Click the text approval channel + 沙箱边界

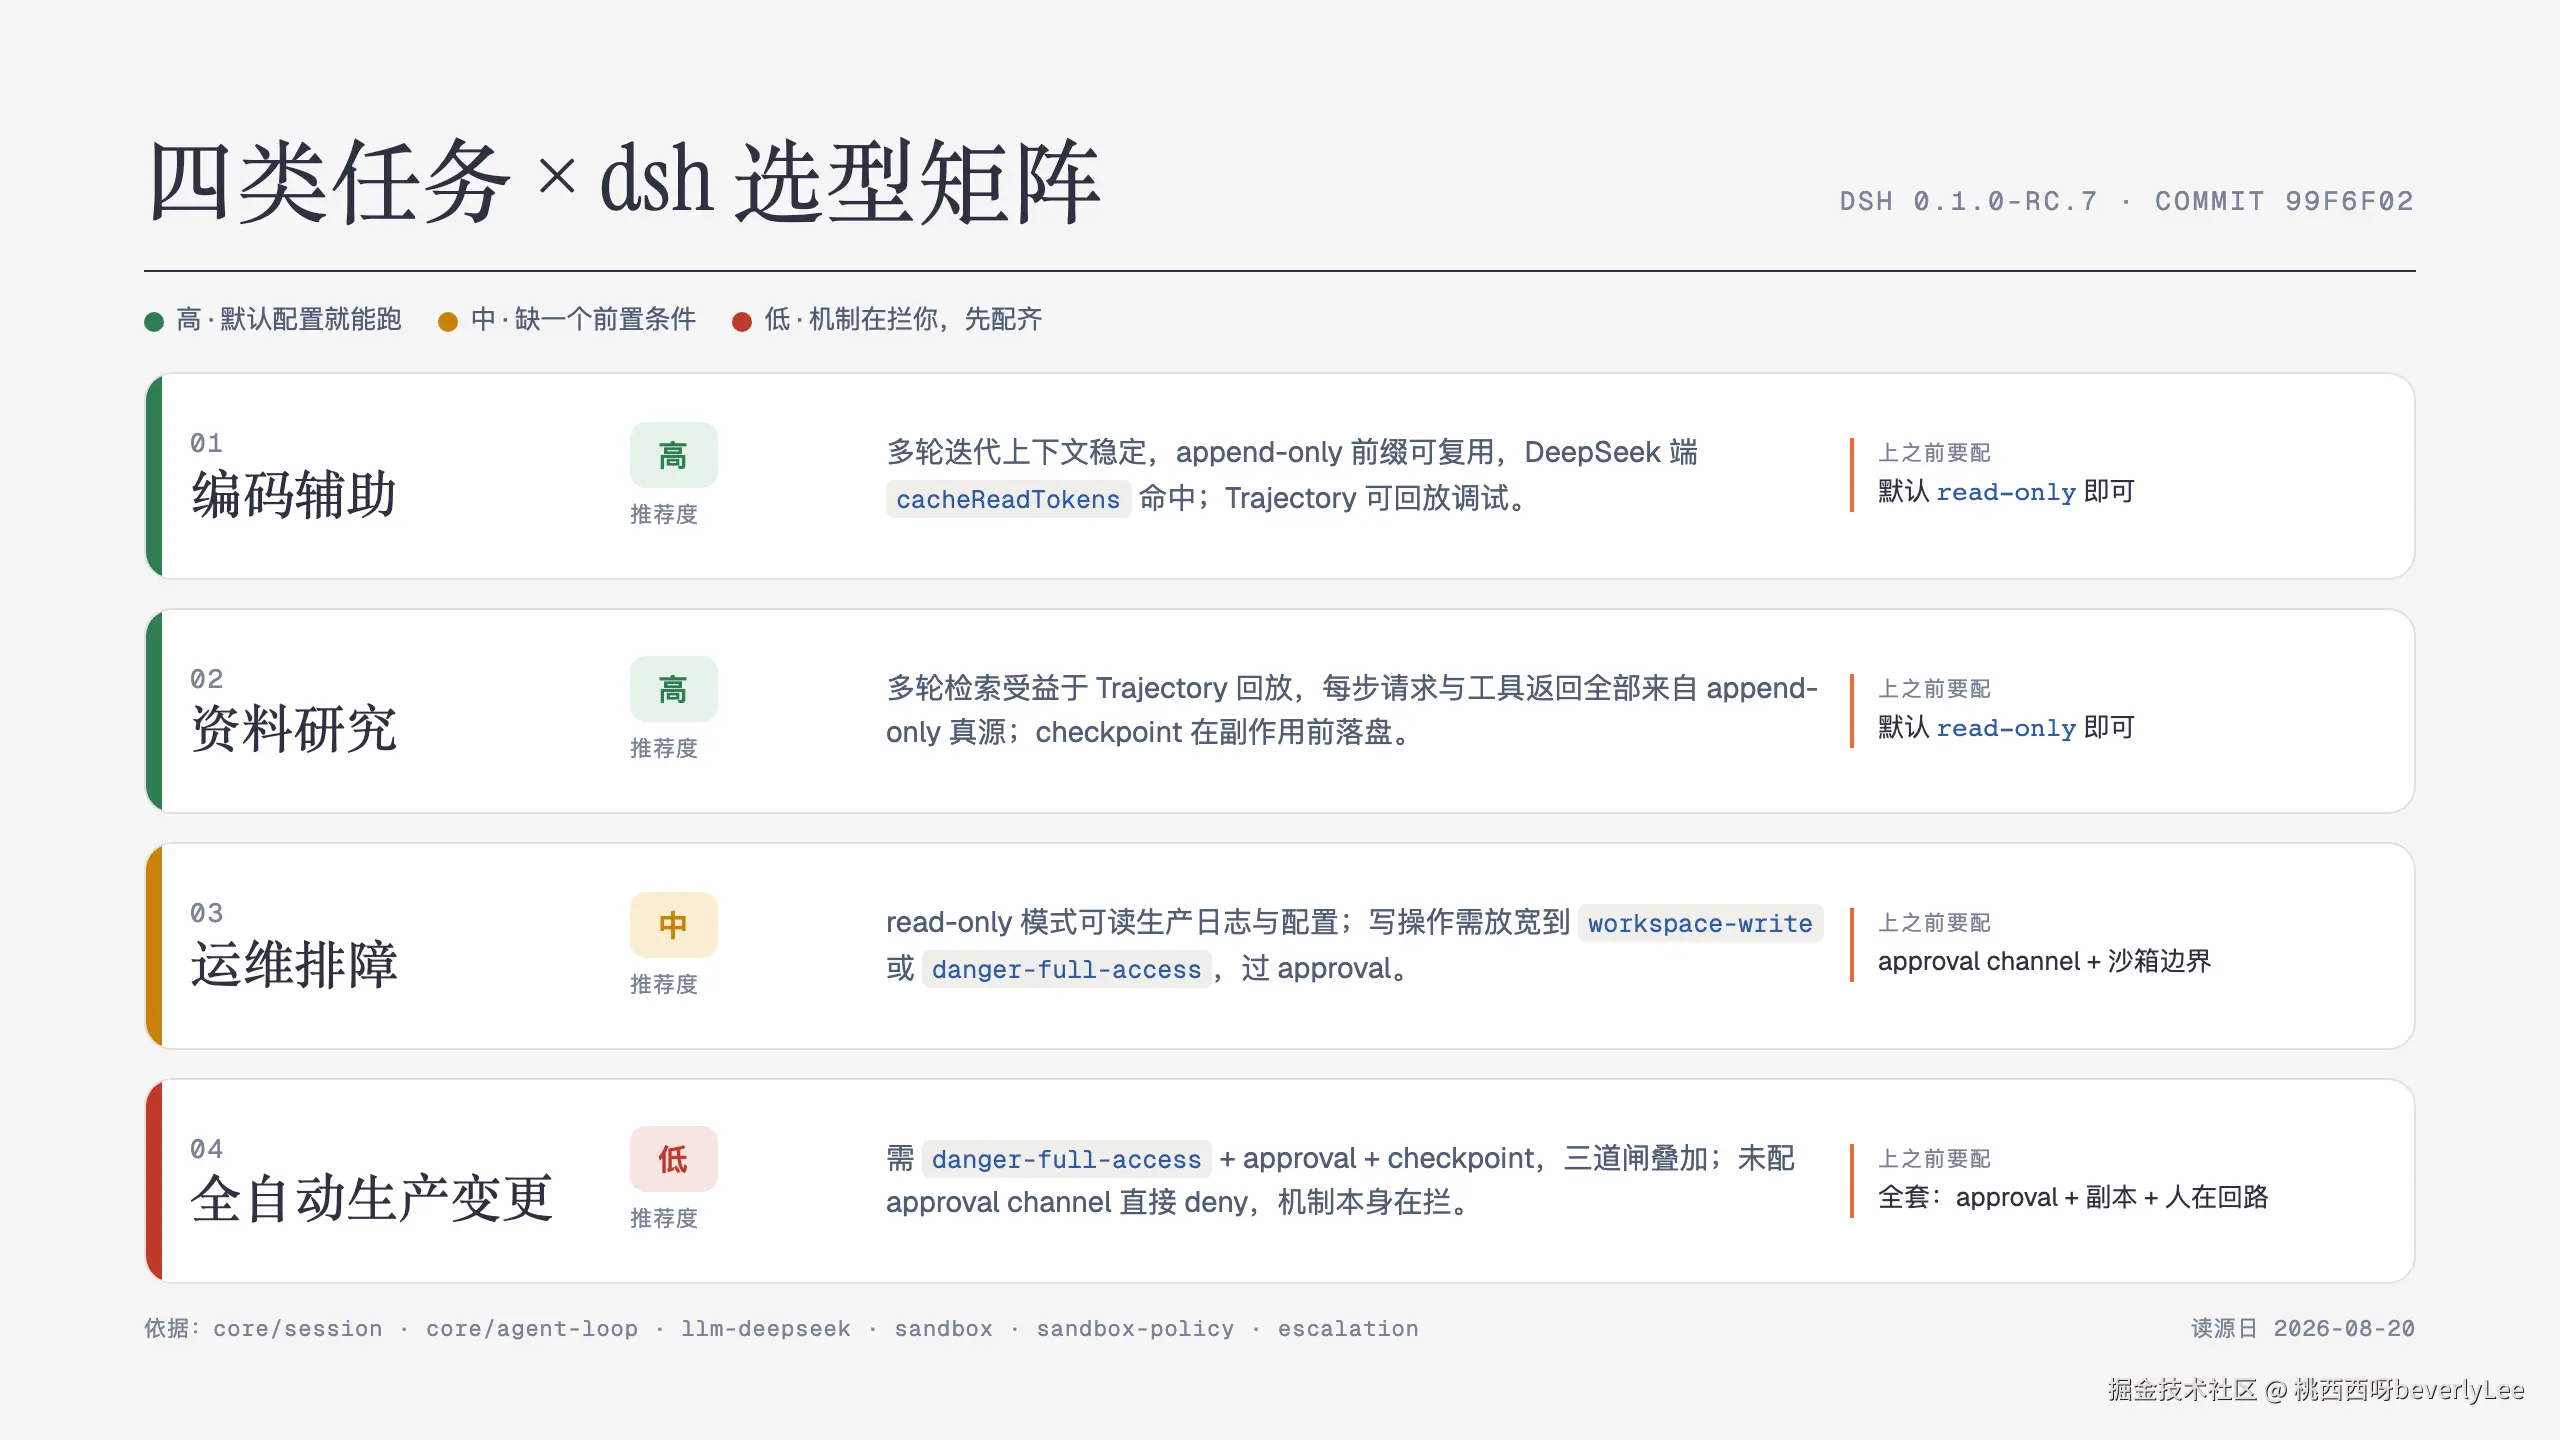[x=2044, y=962]
